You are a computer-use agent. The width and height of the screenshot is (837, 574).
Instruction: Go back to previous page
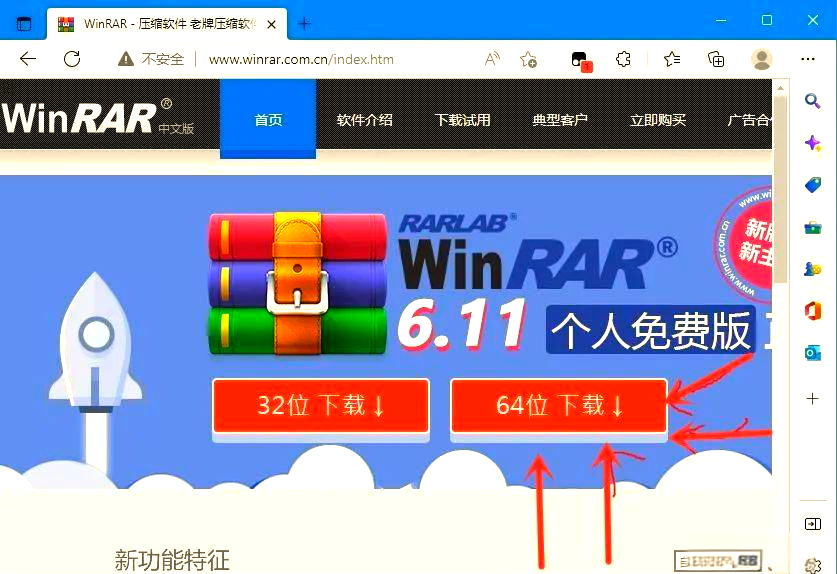point(28,59)
